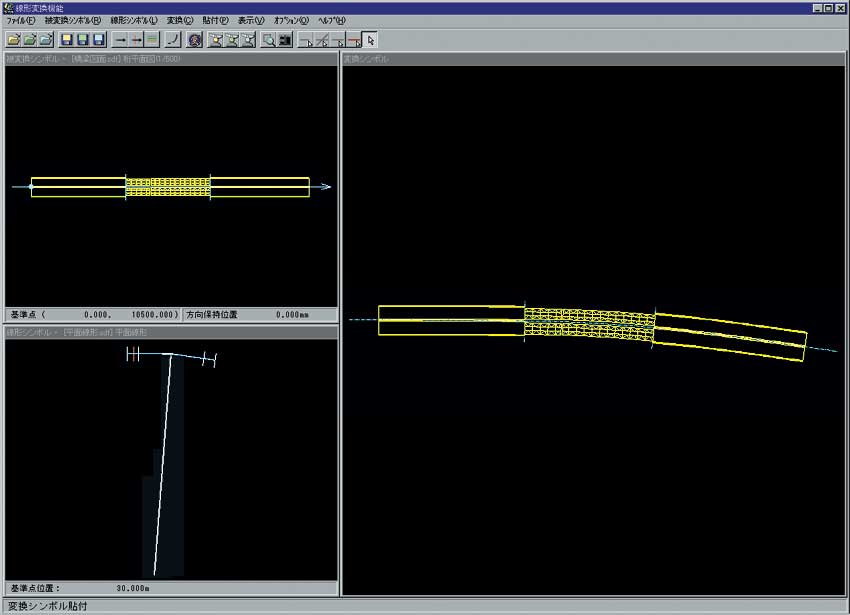Select the arrow pointer tool
The height and width of the screenshot is (615, 850).
[x=370, y=40]
